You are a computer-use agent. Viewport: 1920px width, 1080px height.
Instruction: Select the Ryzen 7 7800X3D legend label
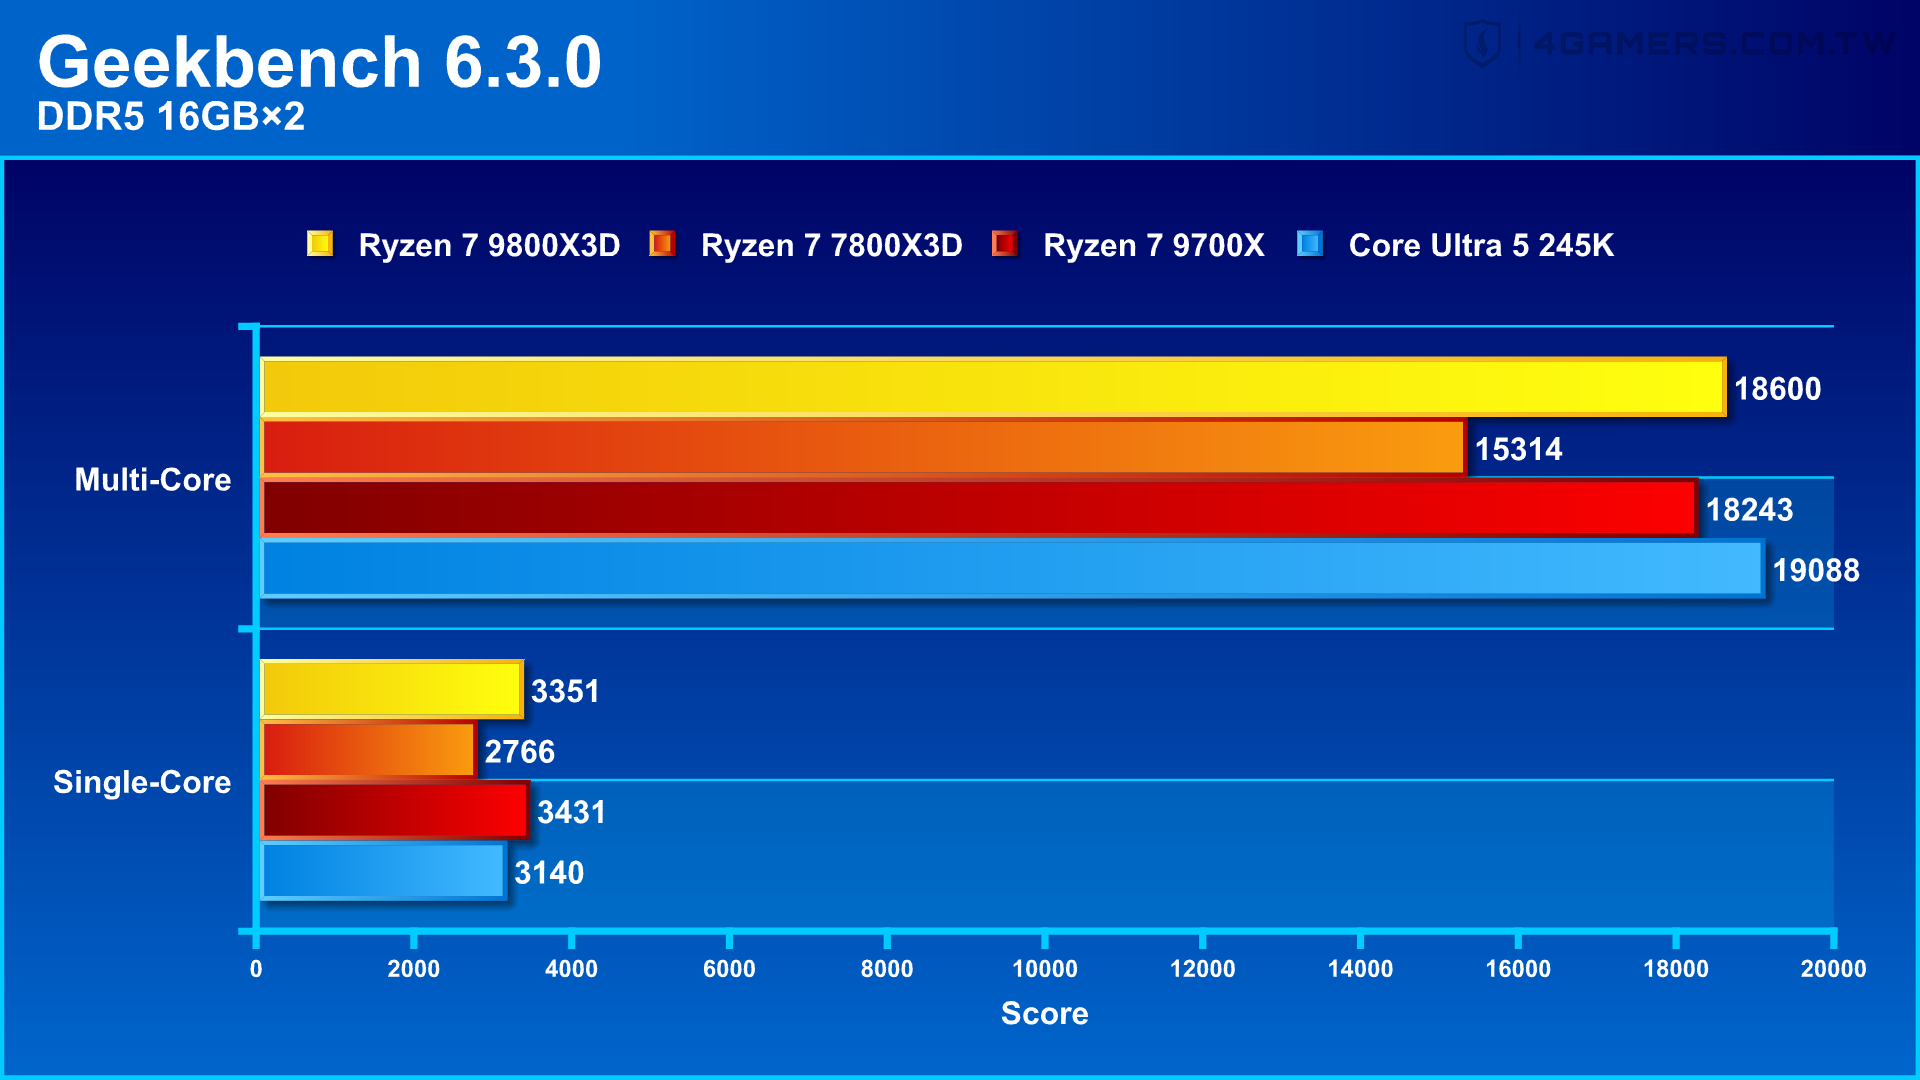point(831,245)
